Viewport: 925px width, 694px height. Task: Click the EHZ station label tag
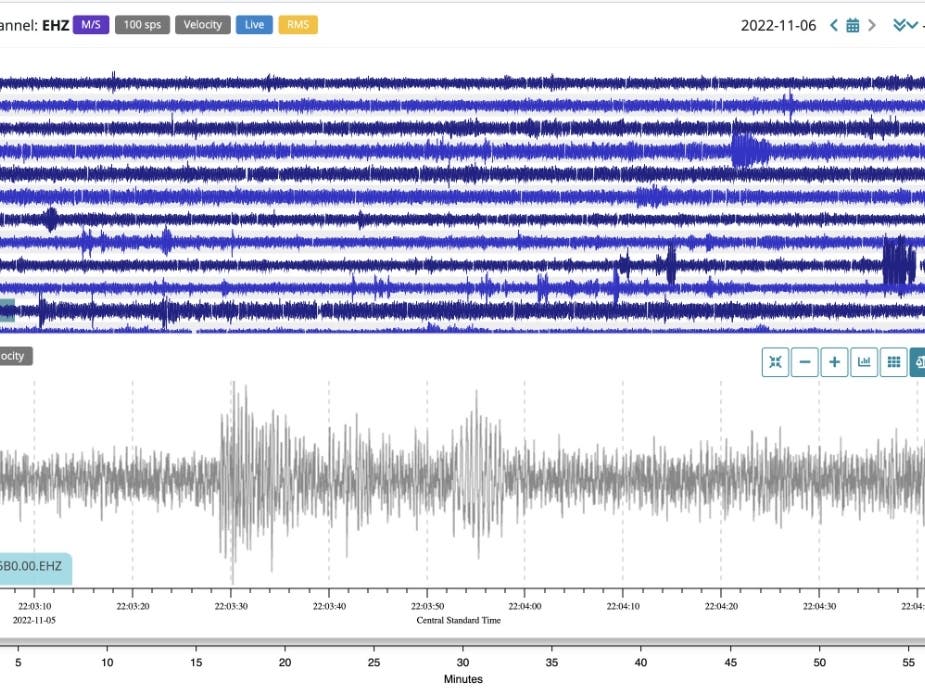34,566
